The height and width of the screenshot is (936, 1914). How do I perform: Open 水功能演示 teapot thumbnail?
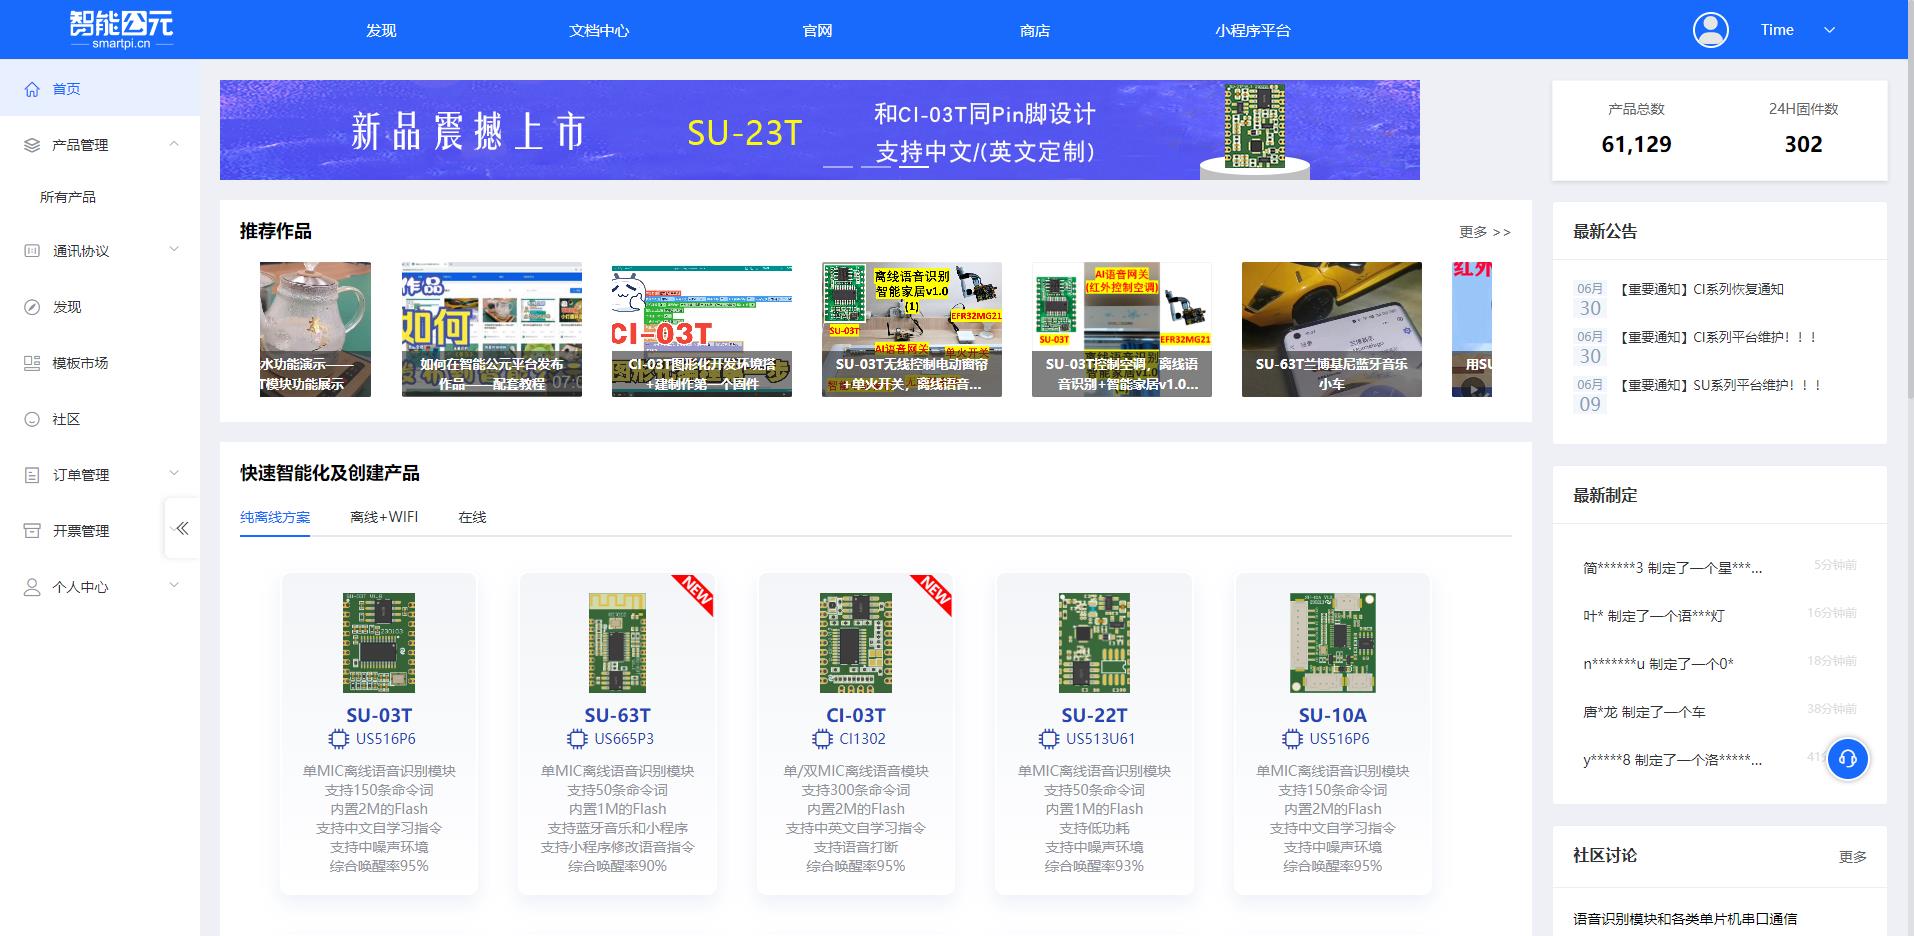315,329
